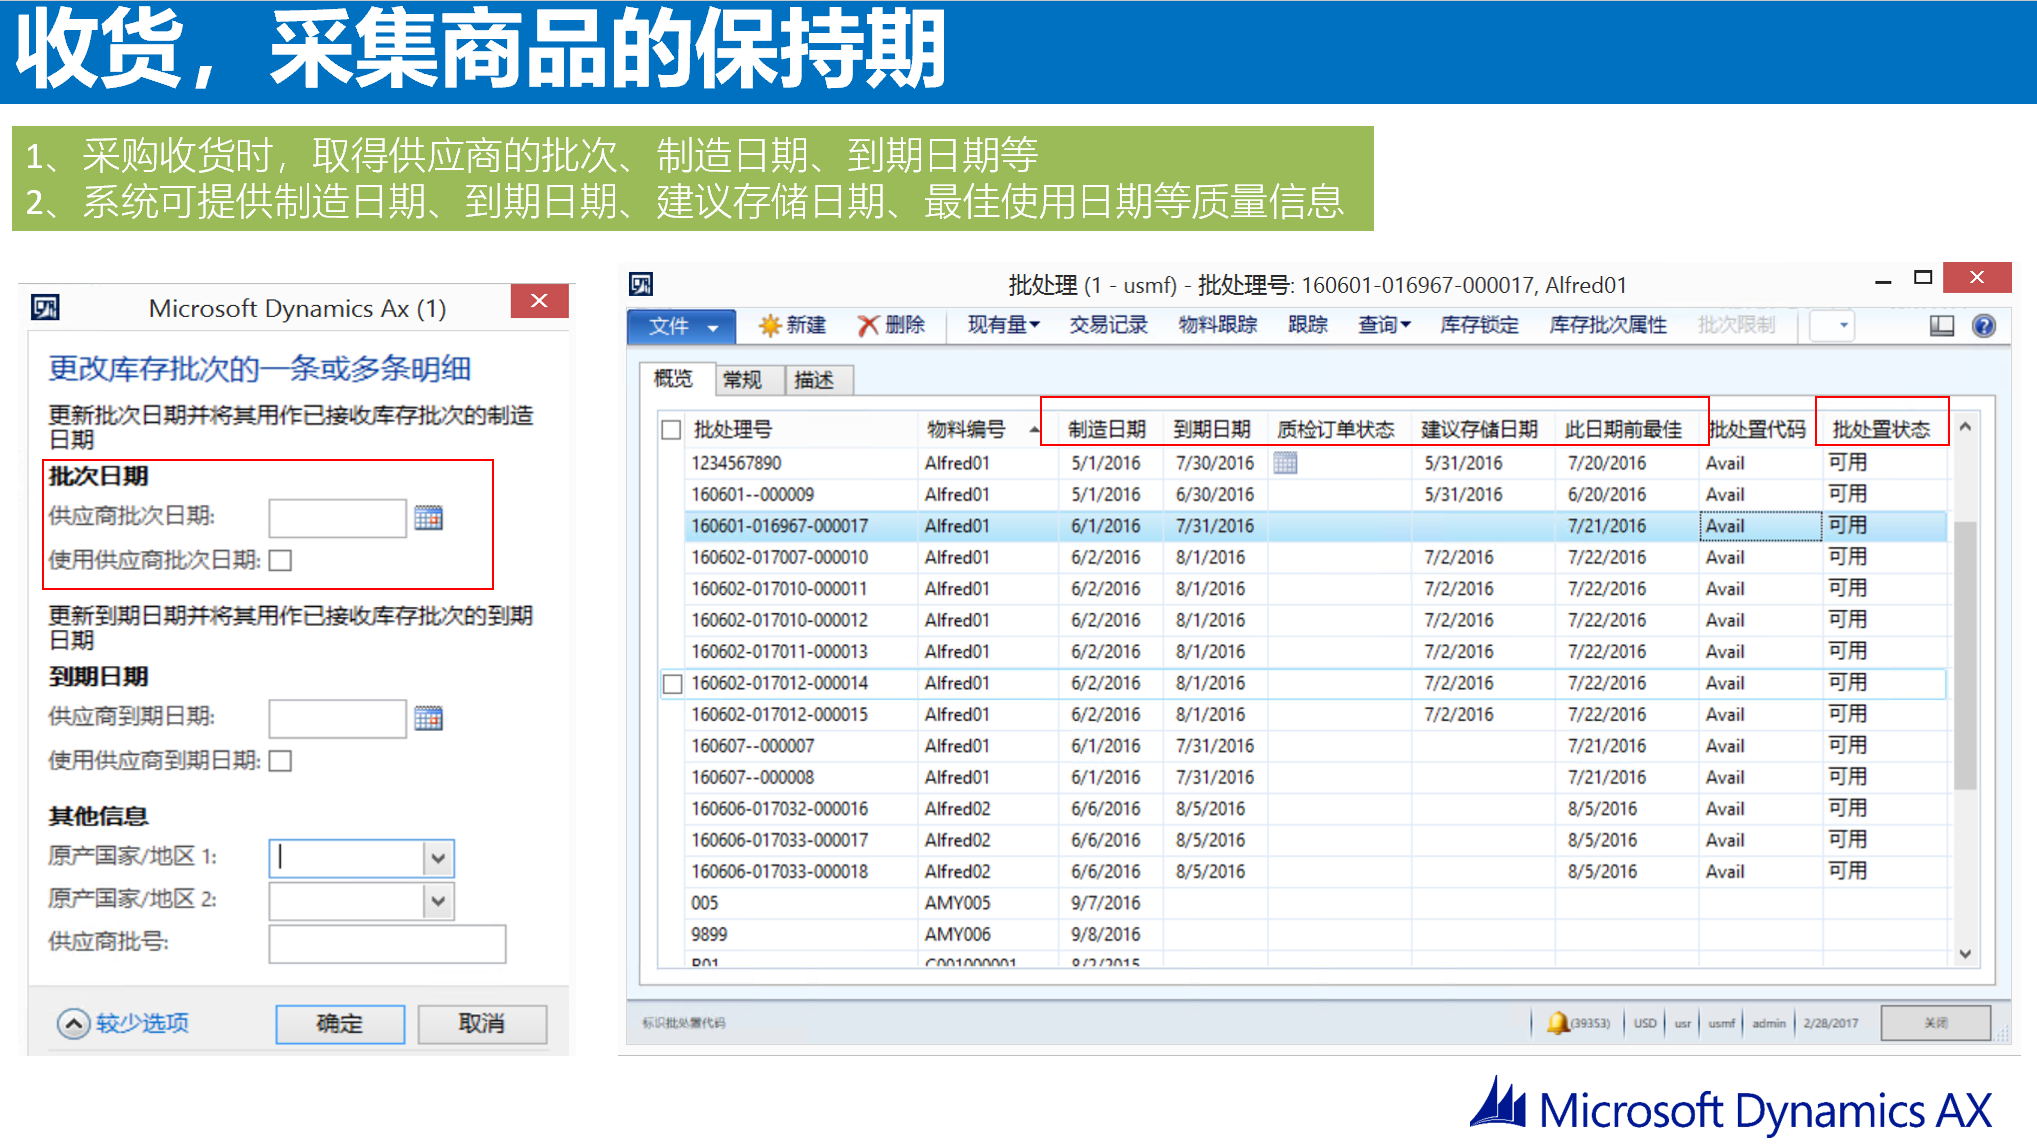Tick the 使用供应商批次日期 checkbox

[x=281, y=560]
